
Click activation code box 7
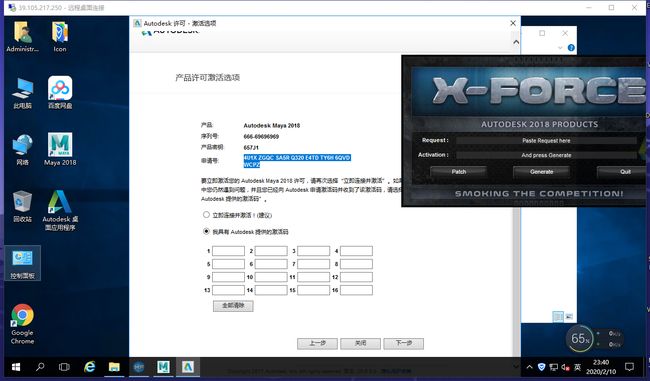coord(314,264)
